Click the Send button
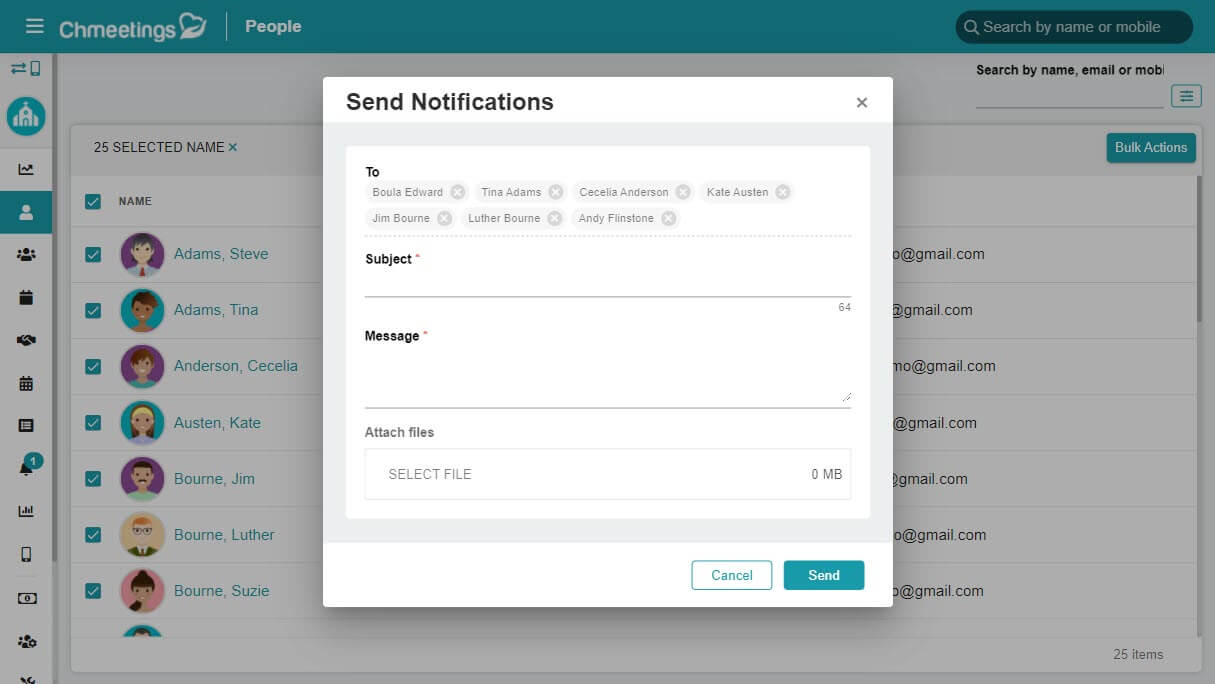This screenshot has height=684, width=1215. (824, 575)
